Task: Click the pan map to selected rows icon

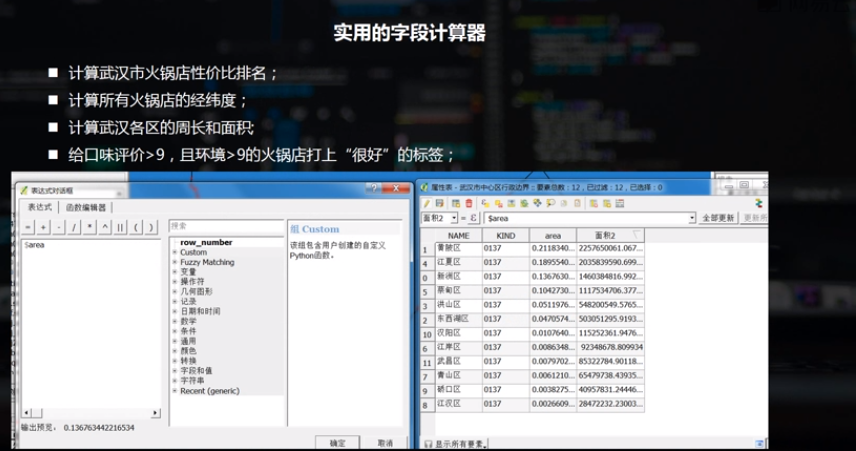Action: point(537,203)
